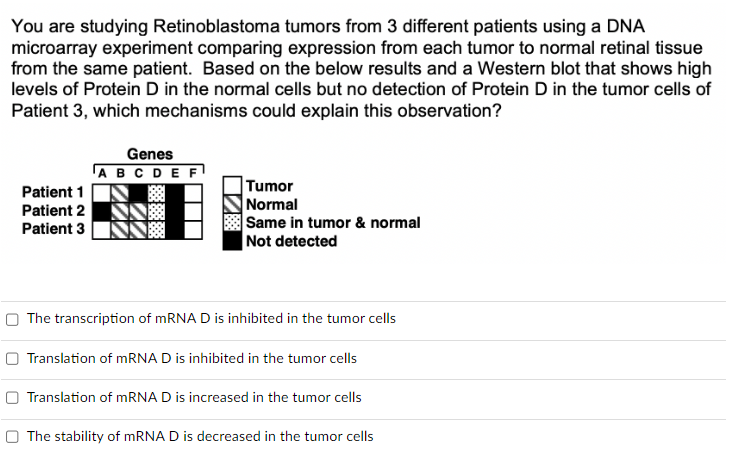
Task: Click the white 'Tumor' legend swatch
Action: [x=232, y=186]
